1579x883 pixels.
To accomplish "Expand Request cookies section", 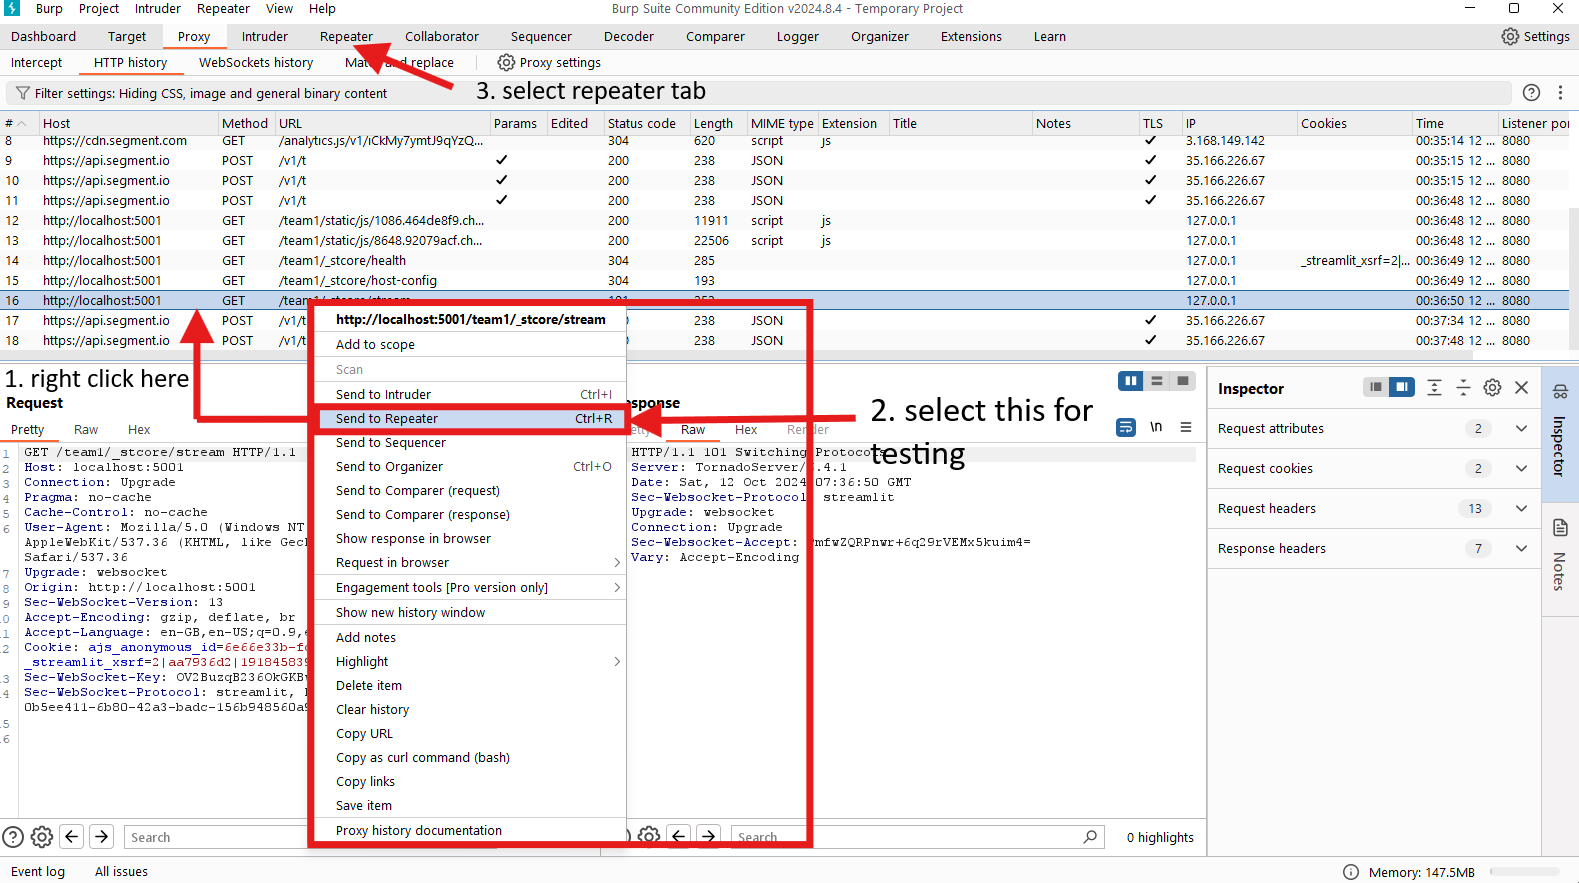I will pyautogui.click(x=1521, y=468).
